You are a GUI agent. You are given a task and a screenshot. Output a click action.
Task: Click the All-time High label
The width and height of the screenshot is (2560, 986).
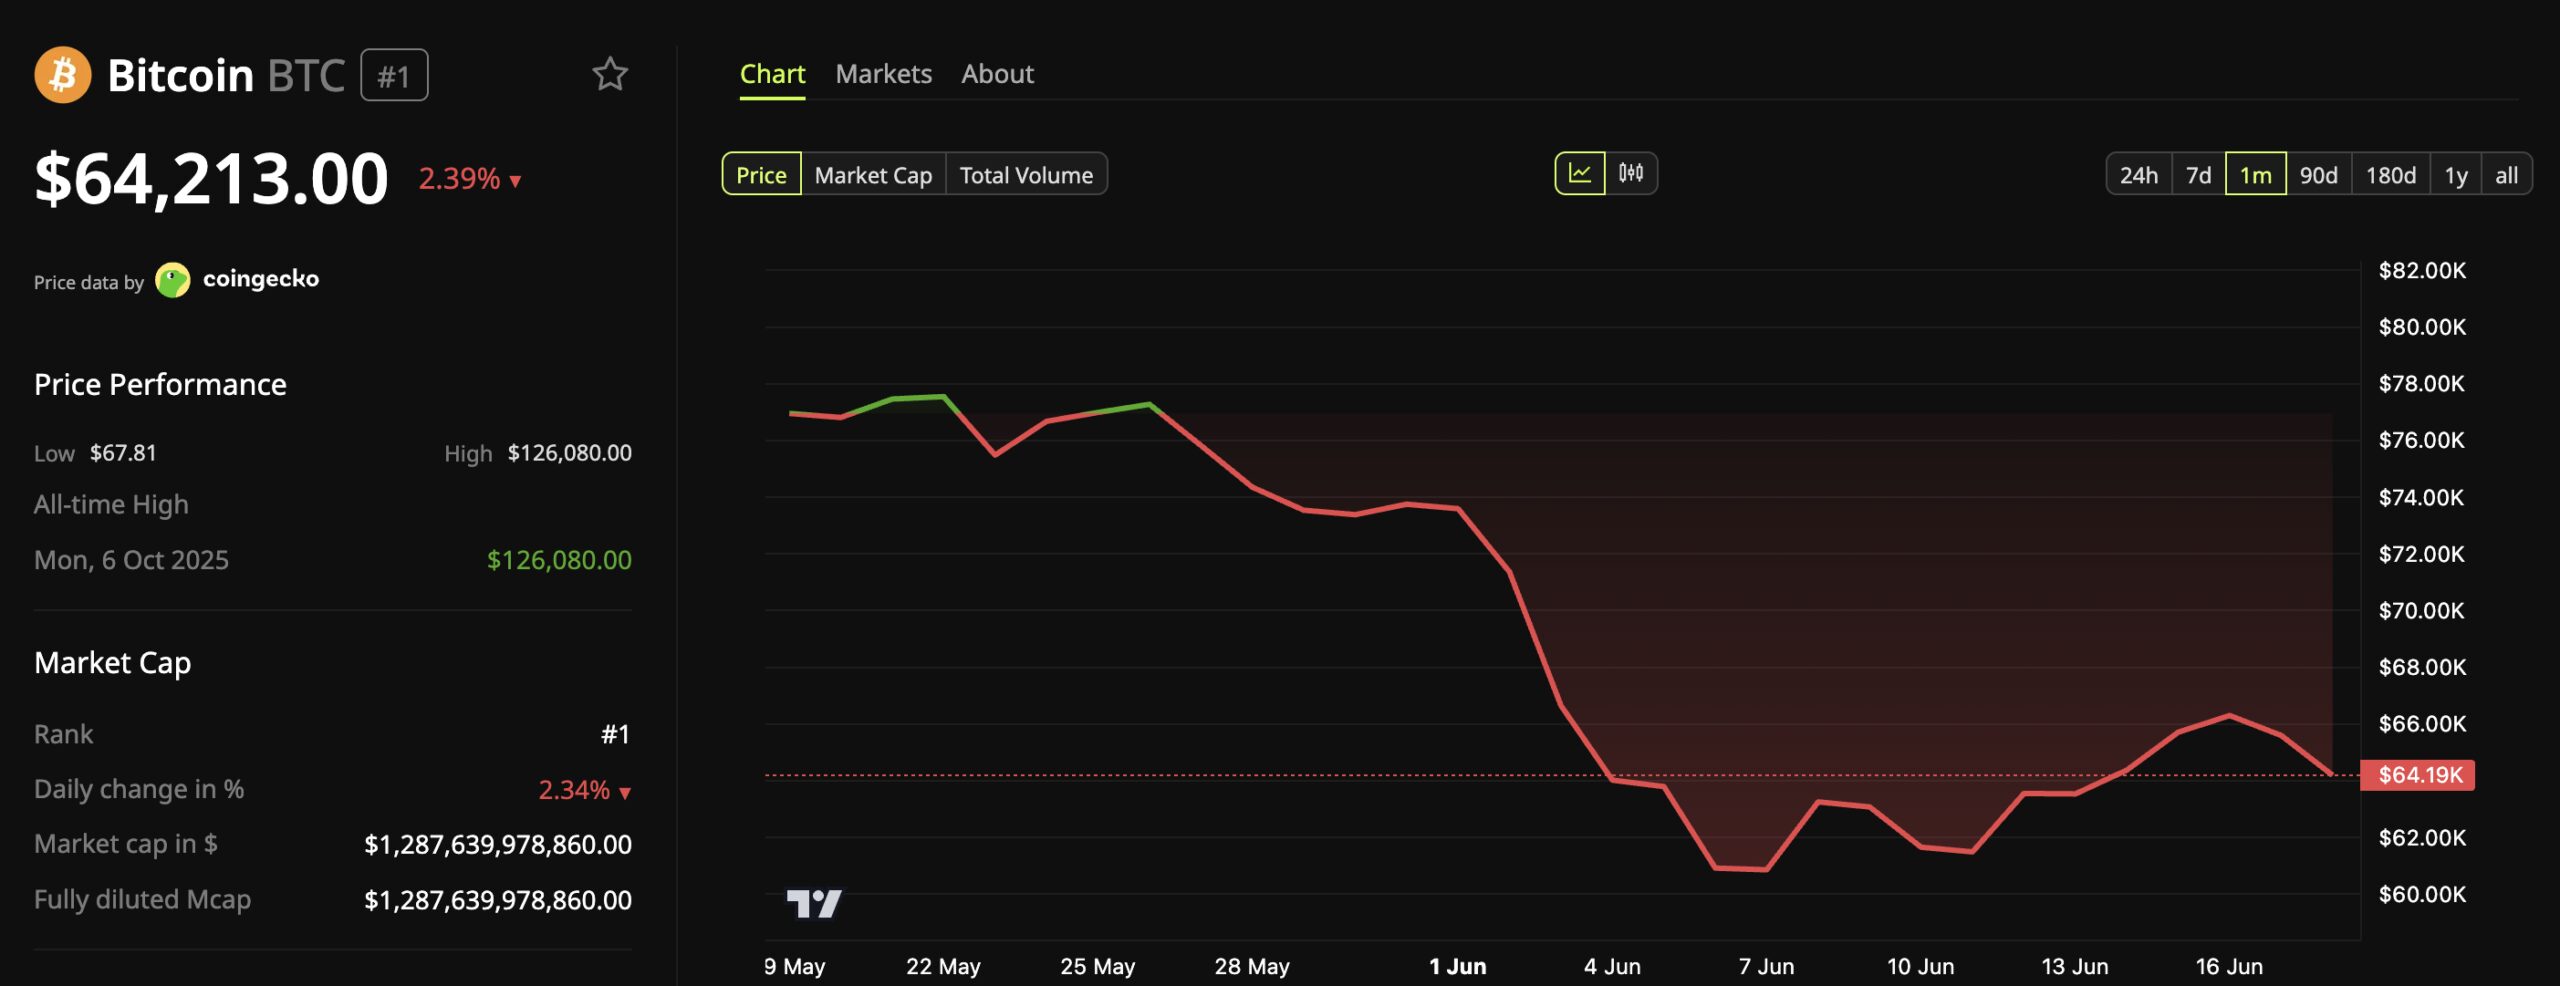click(111, 505)
